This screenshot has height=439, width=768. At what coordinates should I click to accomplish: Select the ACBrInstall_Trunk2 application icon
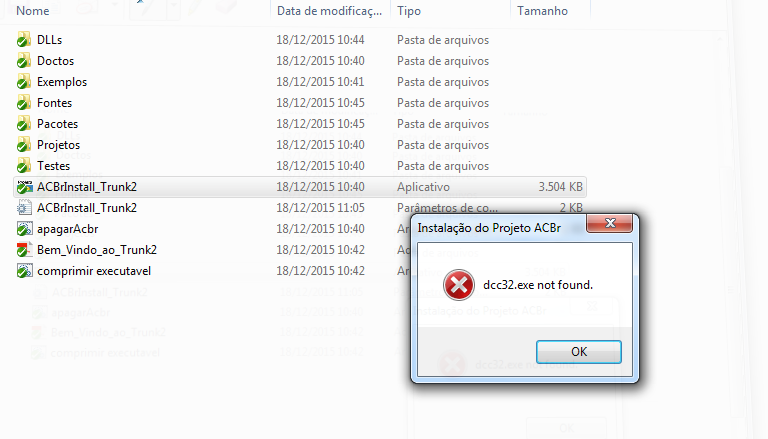pos(24,187)
